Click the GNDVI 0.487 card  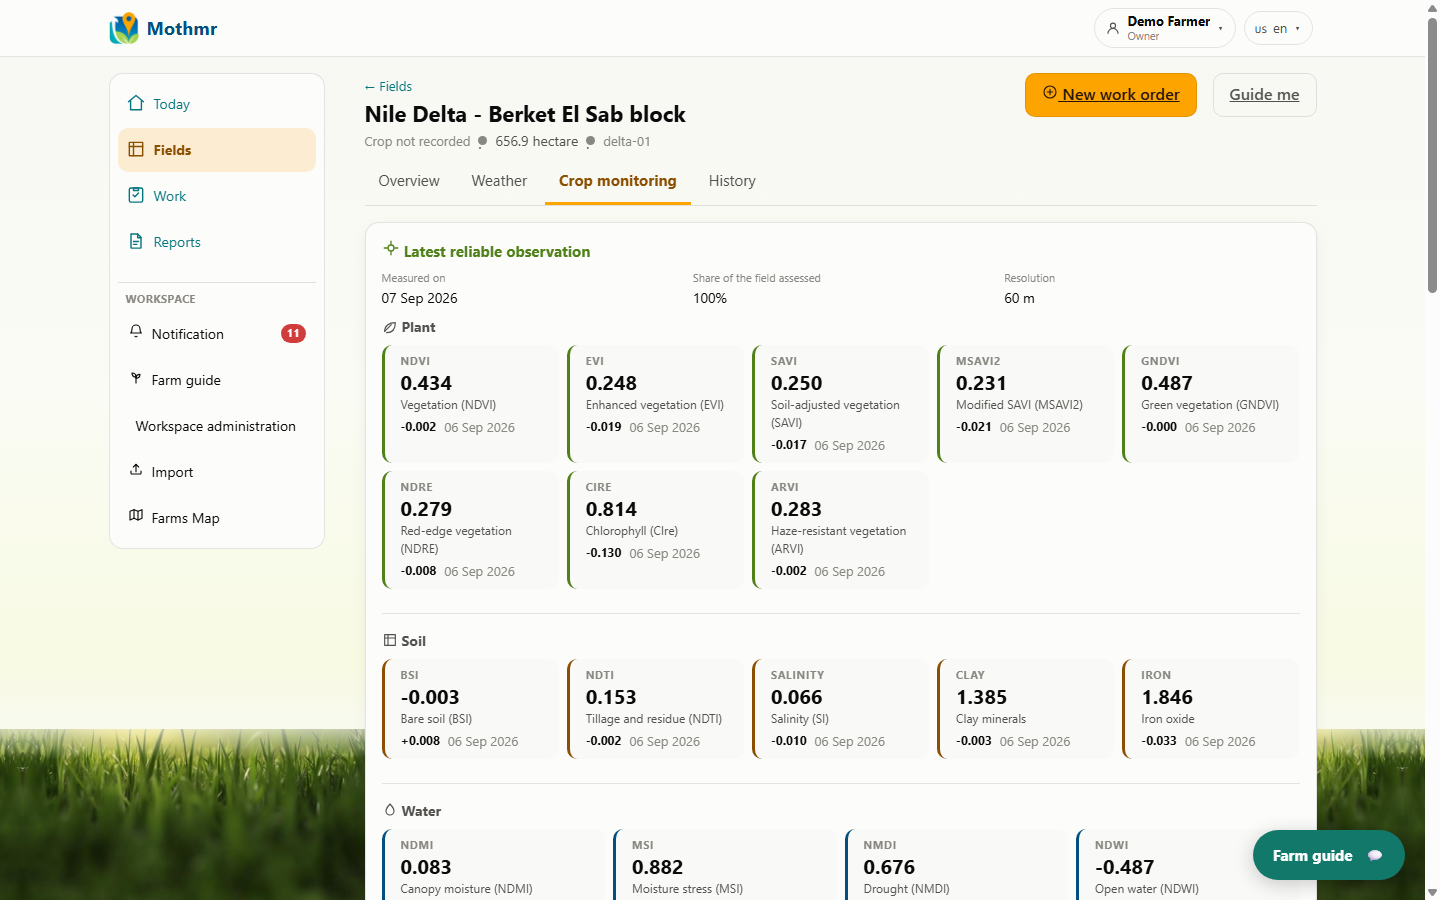[1211, 404]
